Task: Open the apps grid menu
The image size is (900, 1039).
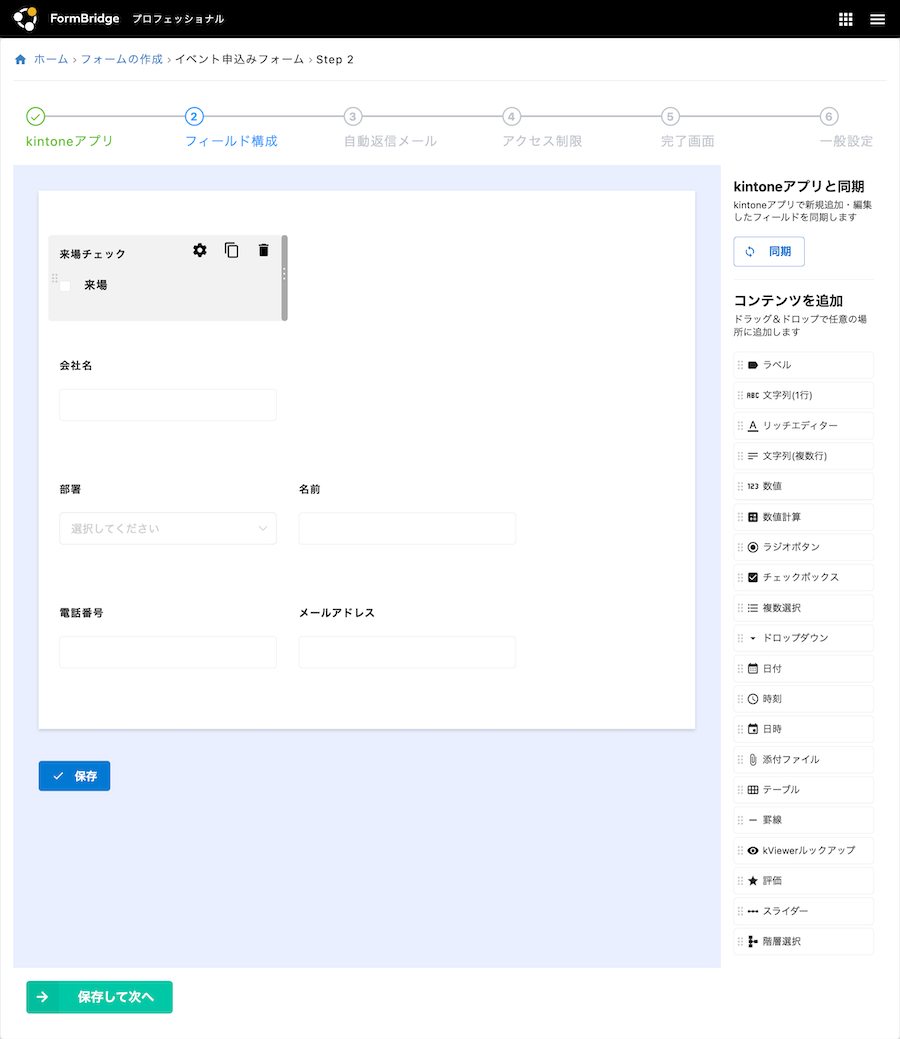Action: pyautogui.click(x=845, y=19)
